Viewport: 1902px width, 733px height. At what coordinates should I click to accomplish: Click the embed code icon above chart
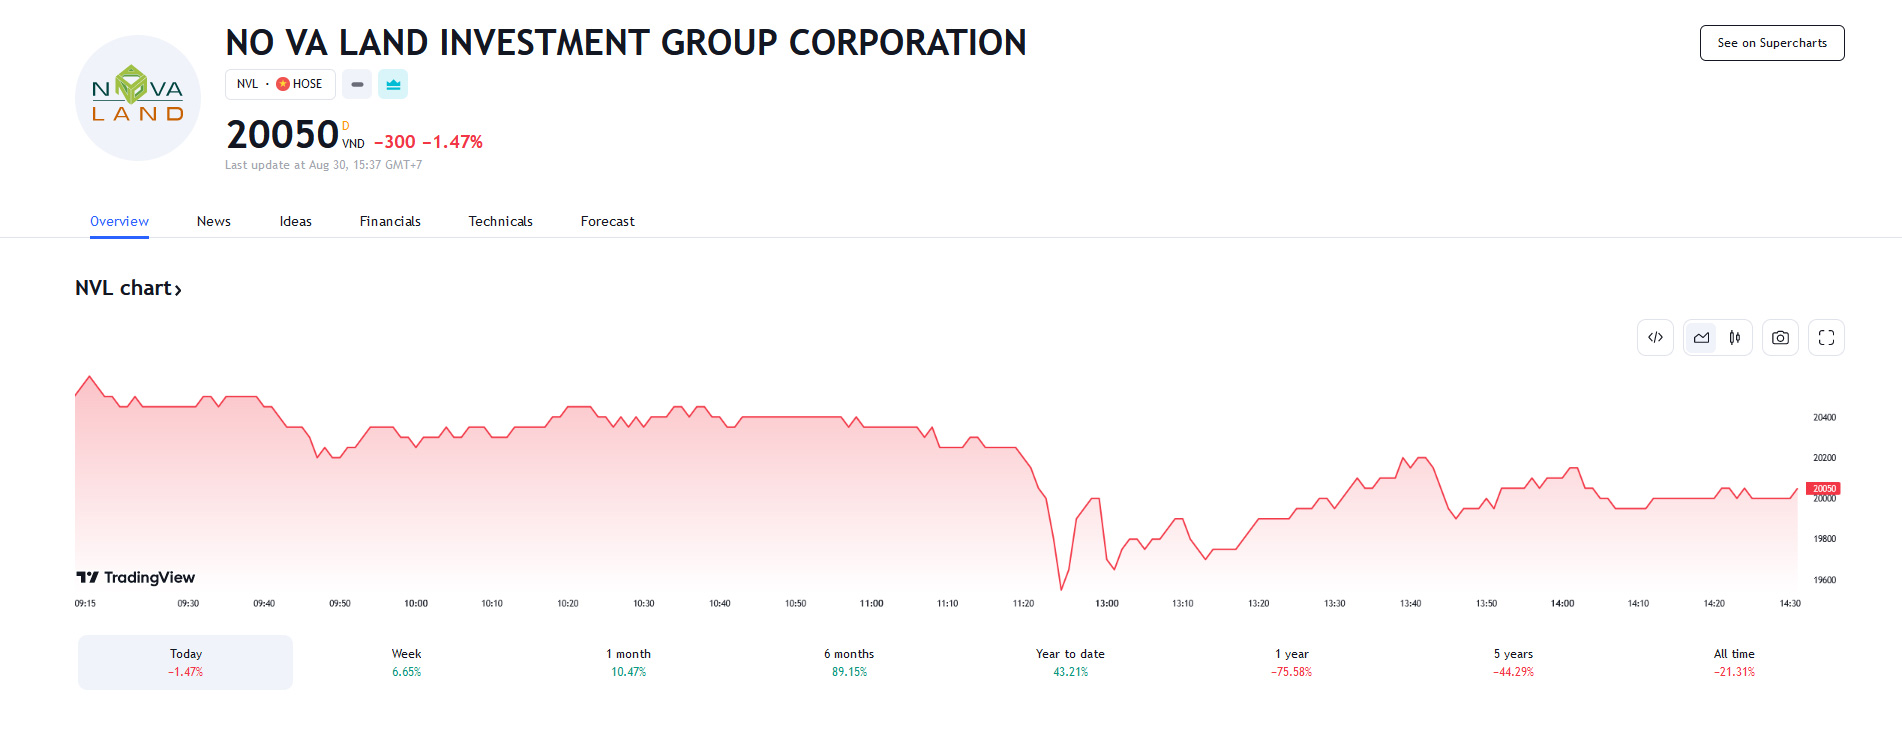pos(1655,338)
